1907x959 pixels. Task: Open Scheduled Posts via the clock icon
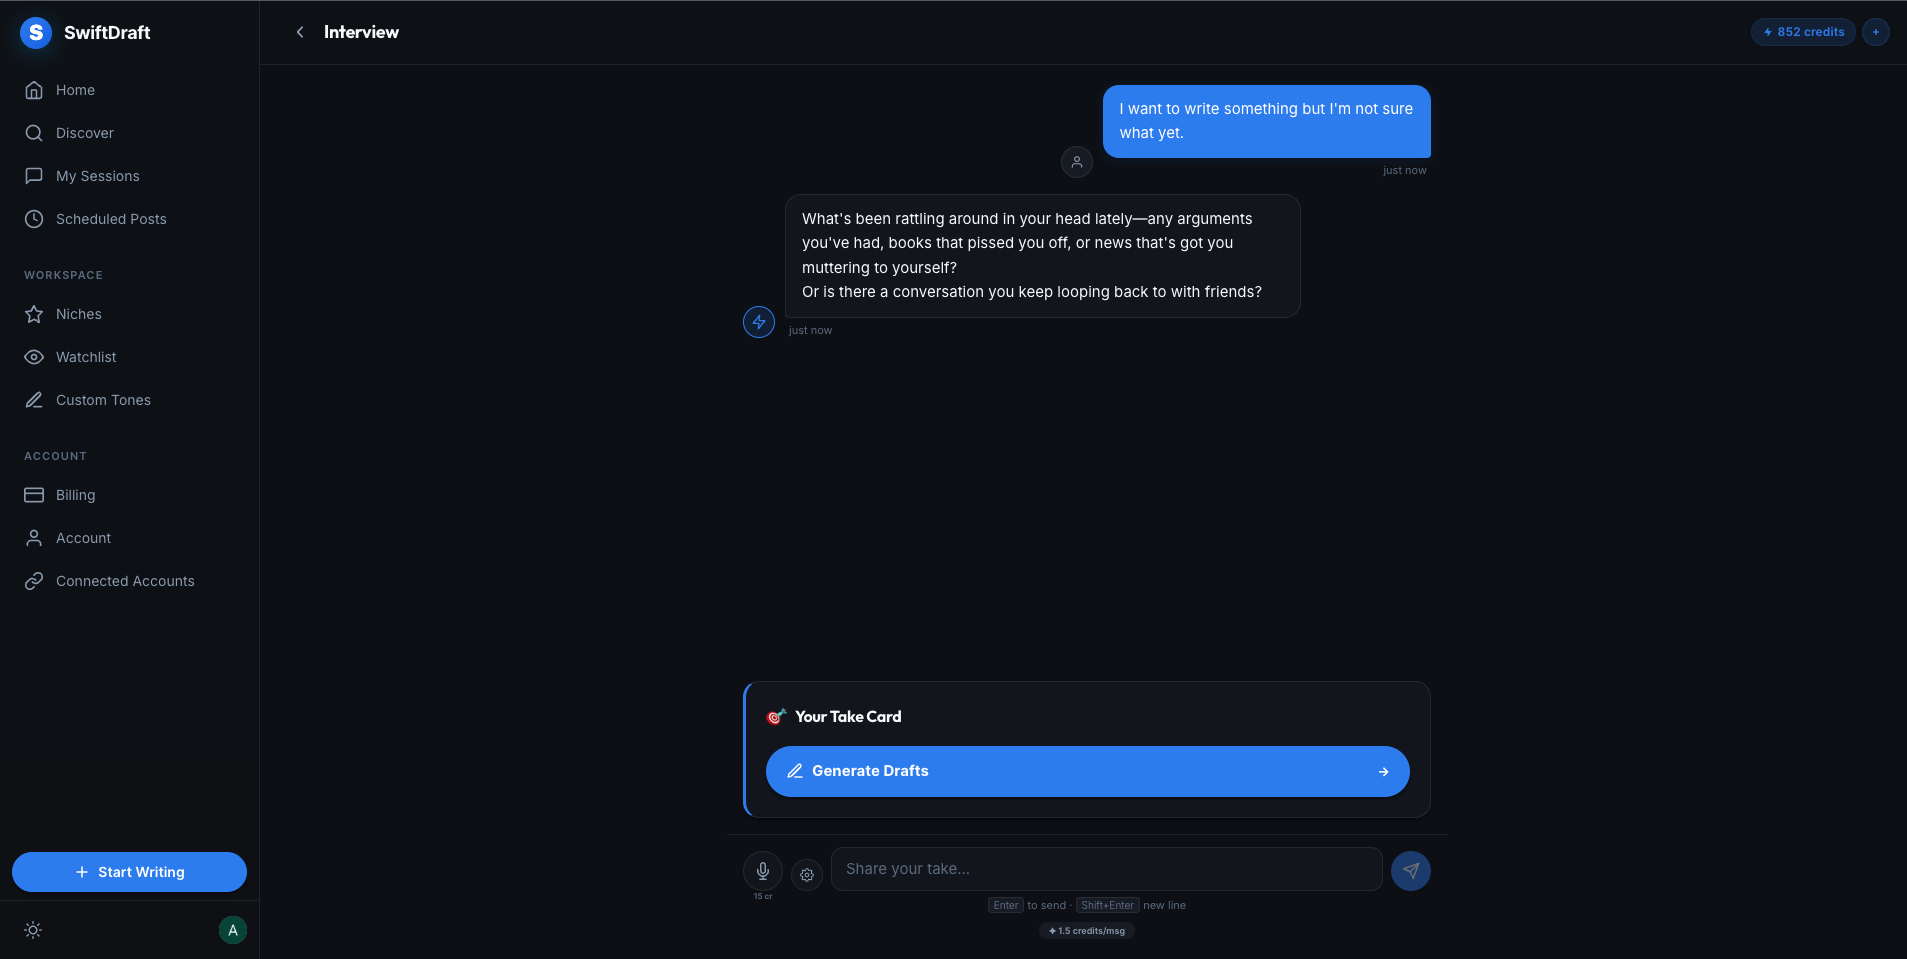34,219
